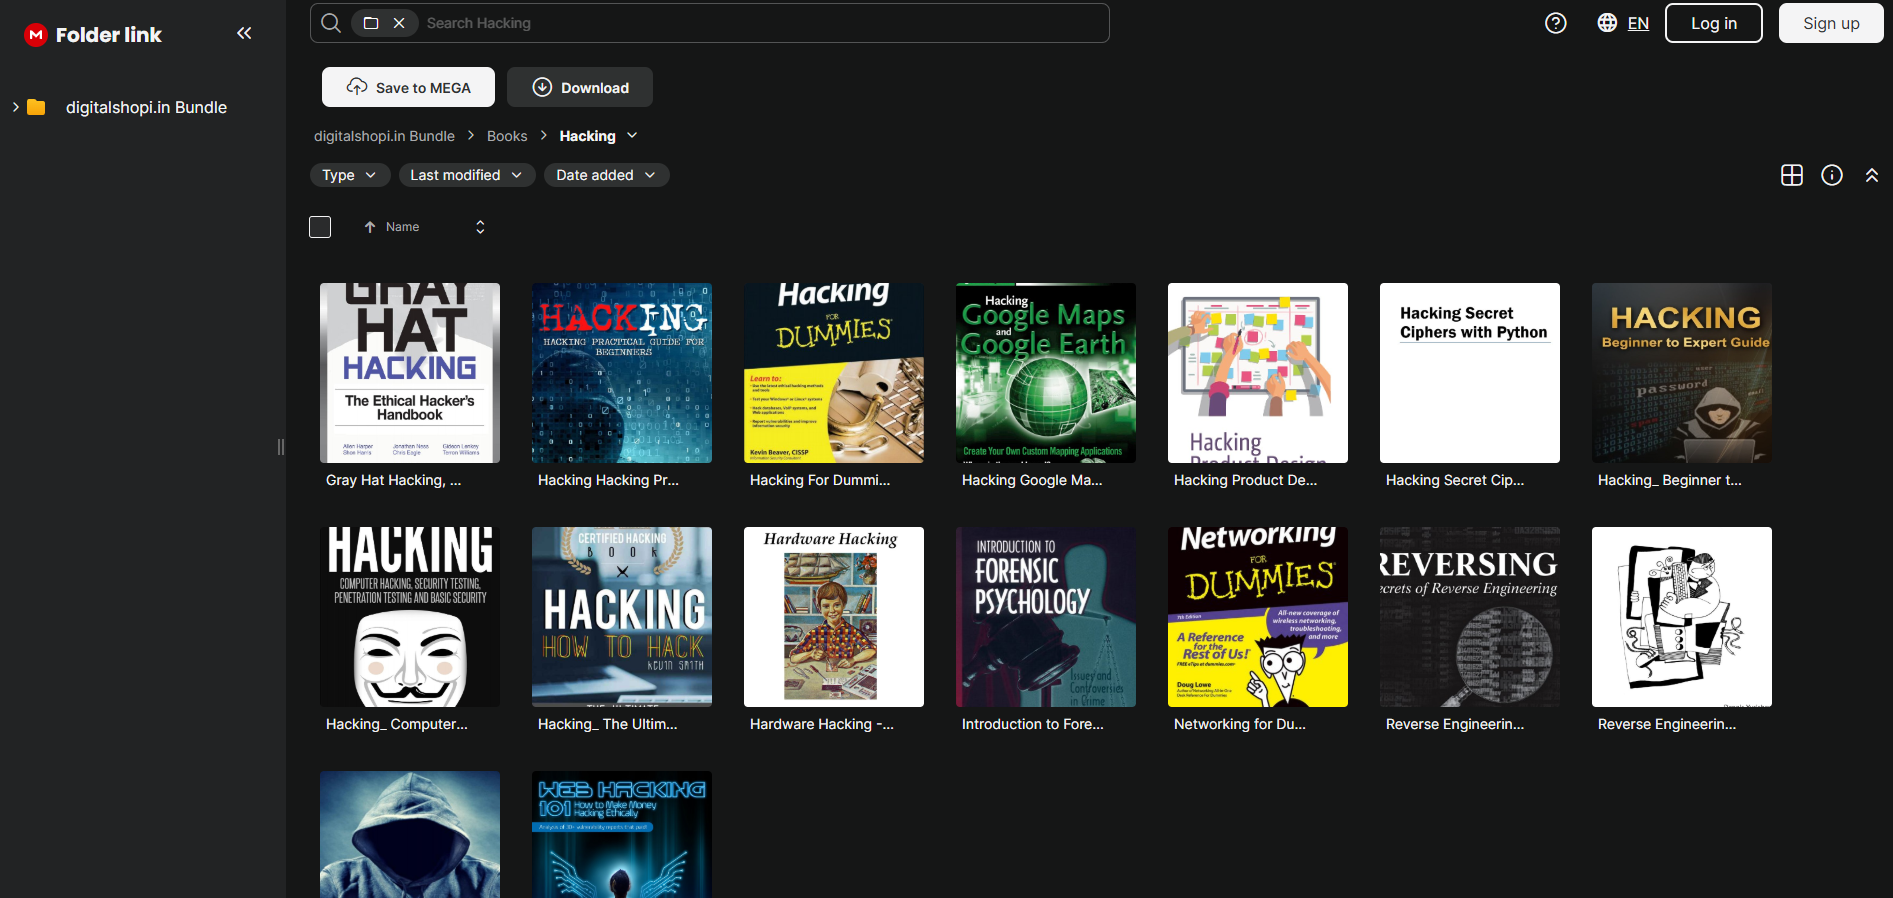Open Hacking Practical Guide for Beginners thumbnail
This screenshot has width=1893, height=898.
pyautogui.click(x=622, y=373)
